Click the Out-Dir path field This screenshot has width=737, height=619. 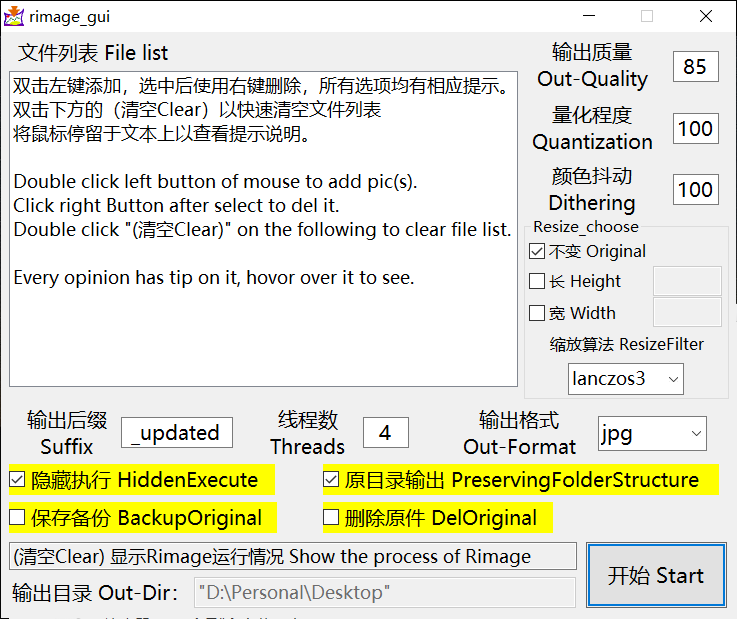tap(384, 593)
